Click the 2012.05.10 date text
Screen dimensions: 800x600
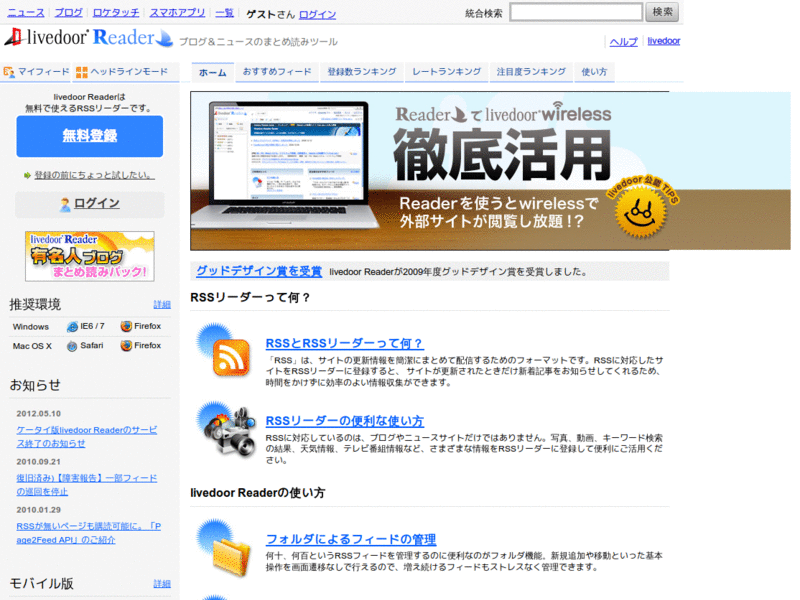pyautogui.click(x=38, y=414)
